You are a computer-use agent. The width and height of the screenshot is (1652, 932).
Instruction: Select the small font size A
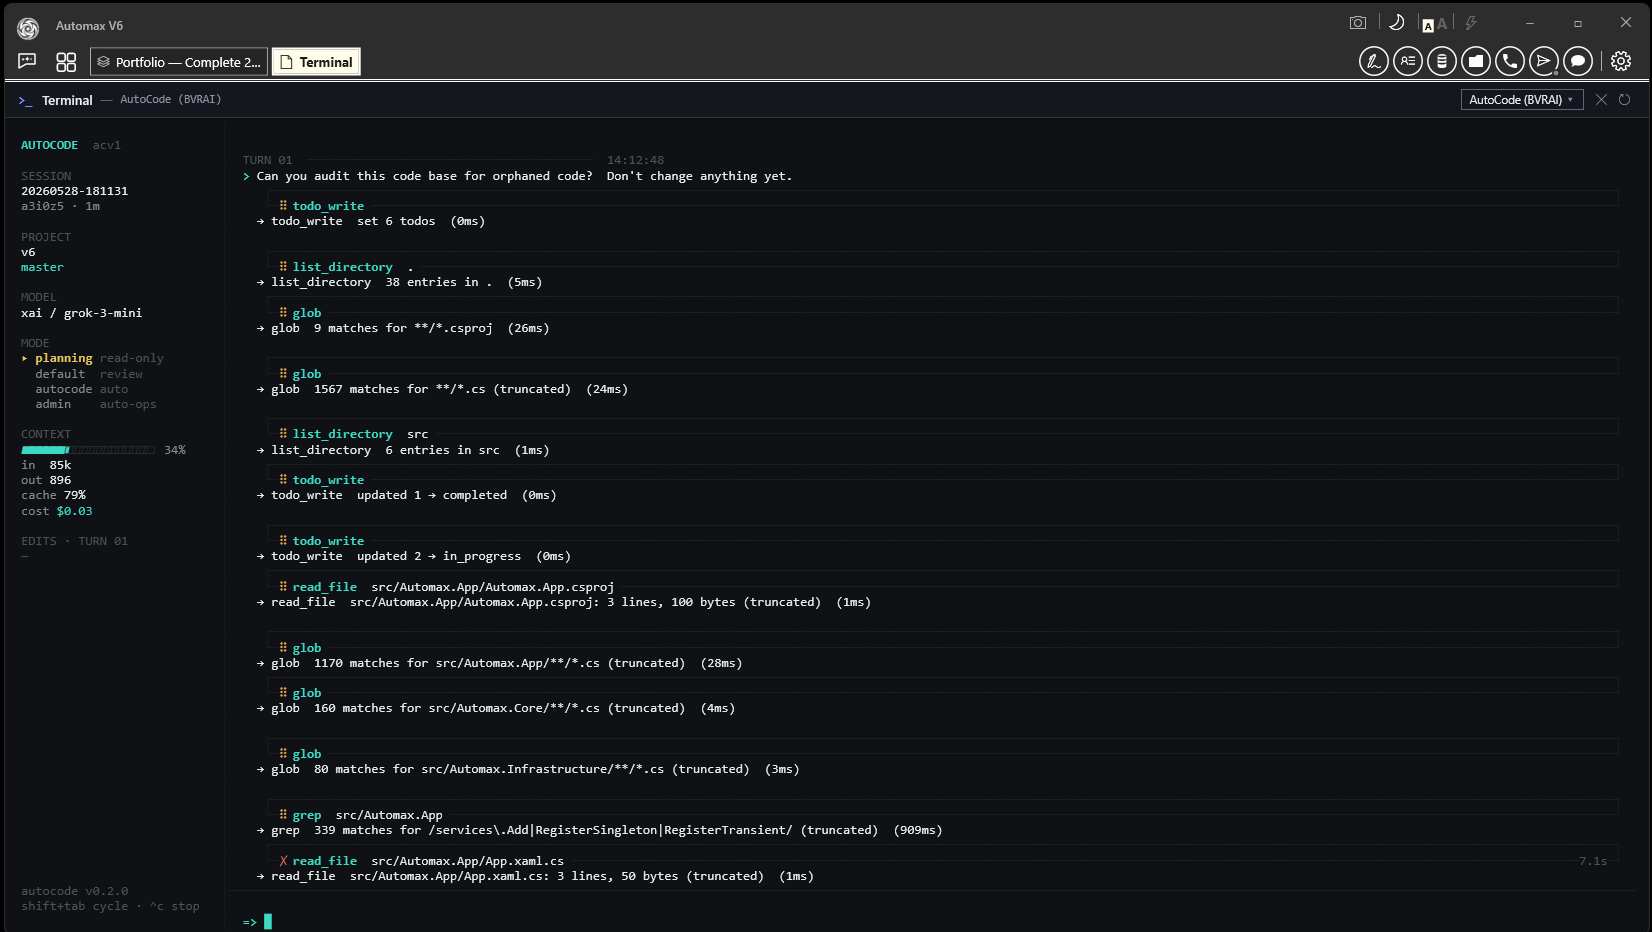pos(1428,25)
